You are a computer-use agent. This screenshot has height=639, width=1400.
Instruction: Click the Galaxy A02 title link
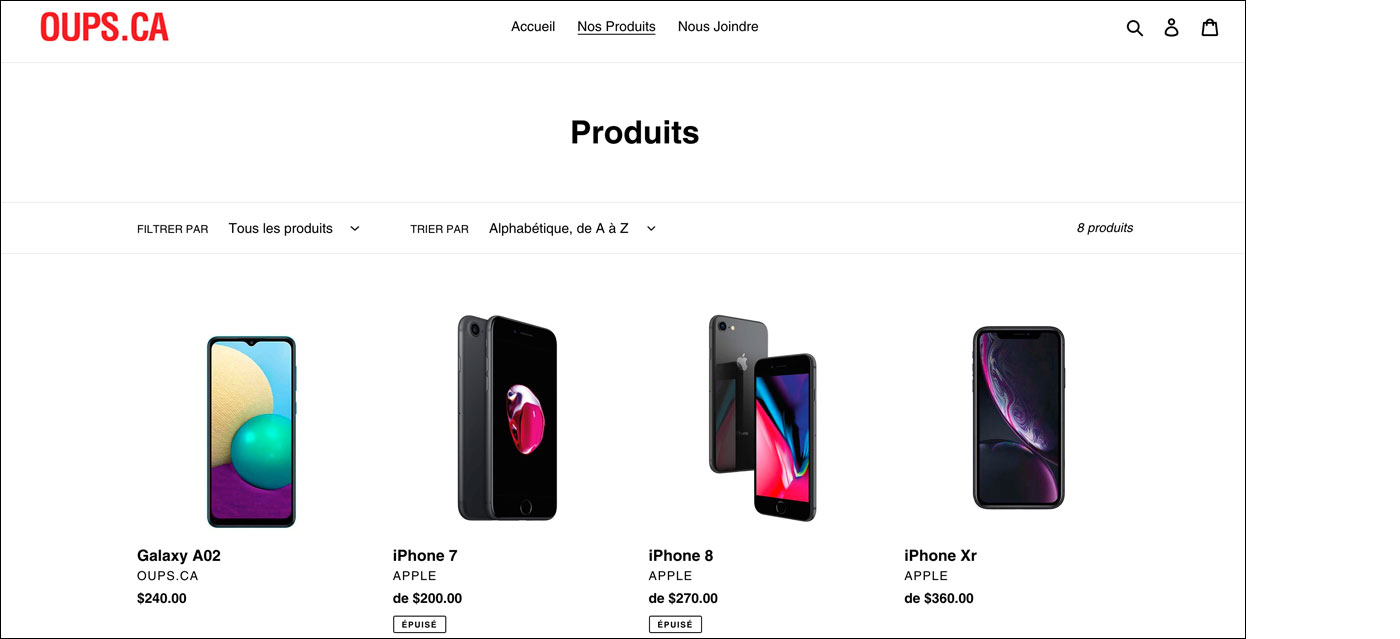(179, 556)
